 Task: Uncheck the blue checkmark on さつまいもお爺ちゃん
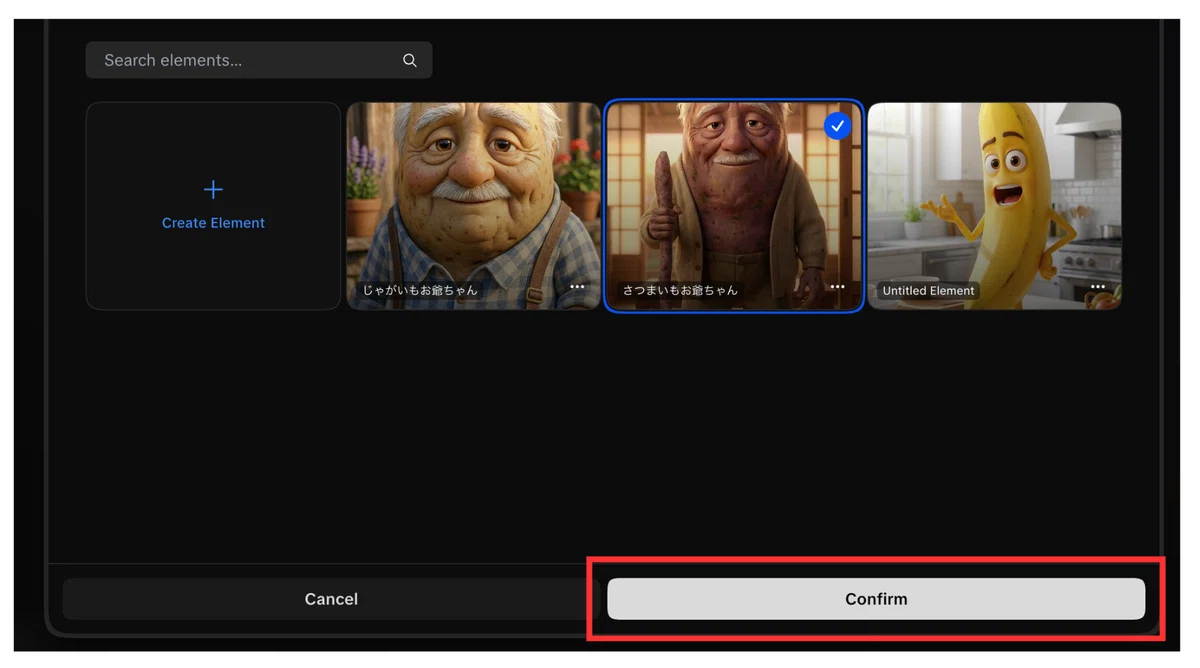tap(837, 126)
